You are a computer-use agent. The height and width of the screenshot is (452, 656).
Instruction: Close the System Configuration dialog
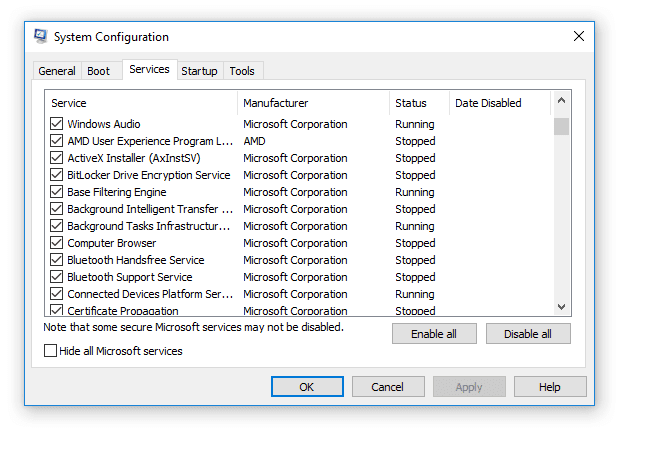pos(579,36)
